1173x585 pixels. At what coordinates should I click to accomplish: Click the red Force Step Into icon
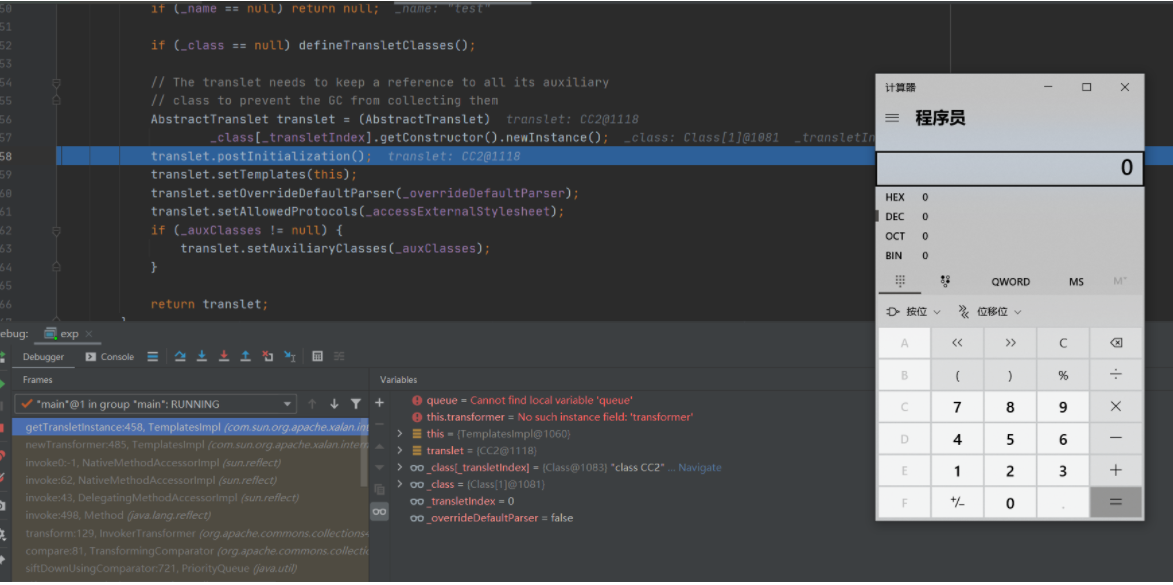(x=223, y=357)
